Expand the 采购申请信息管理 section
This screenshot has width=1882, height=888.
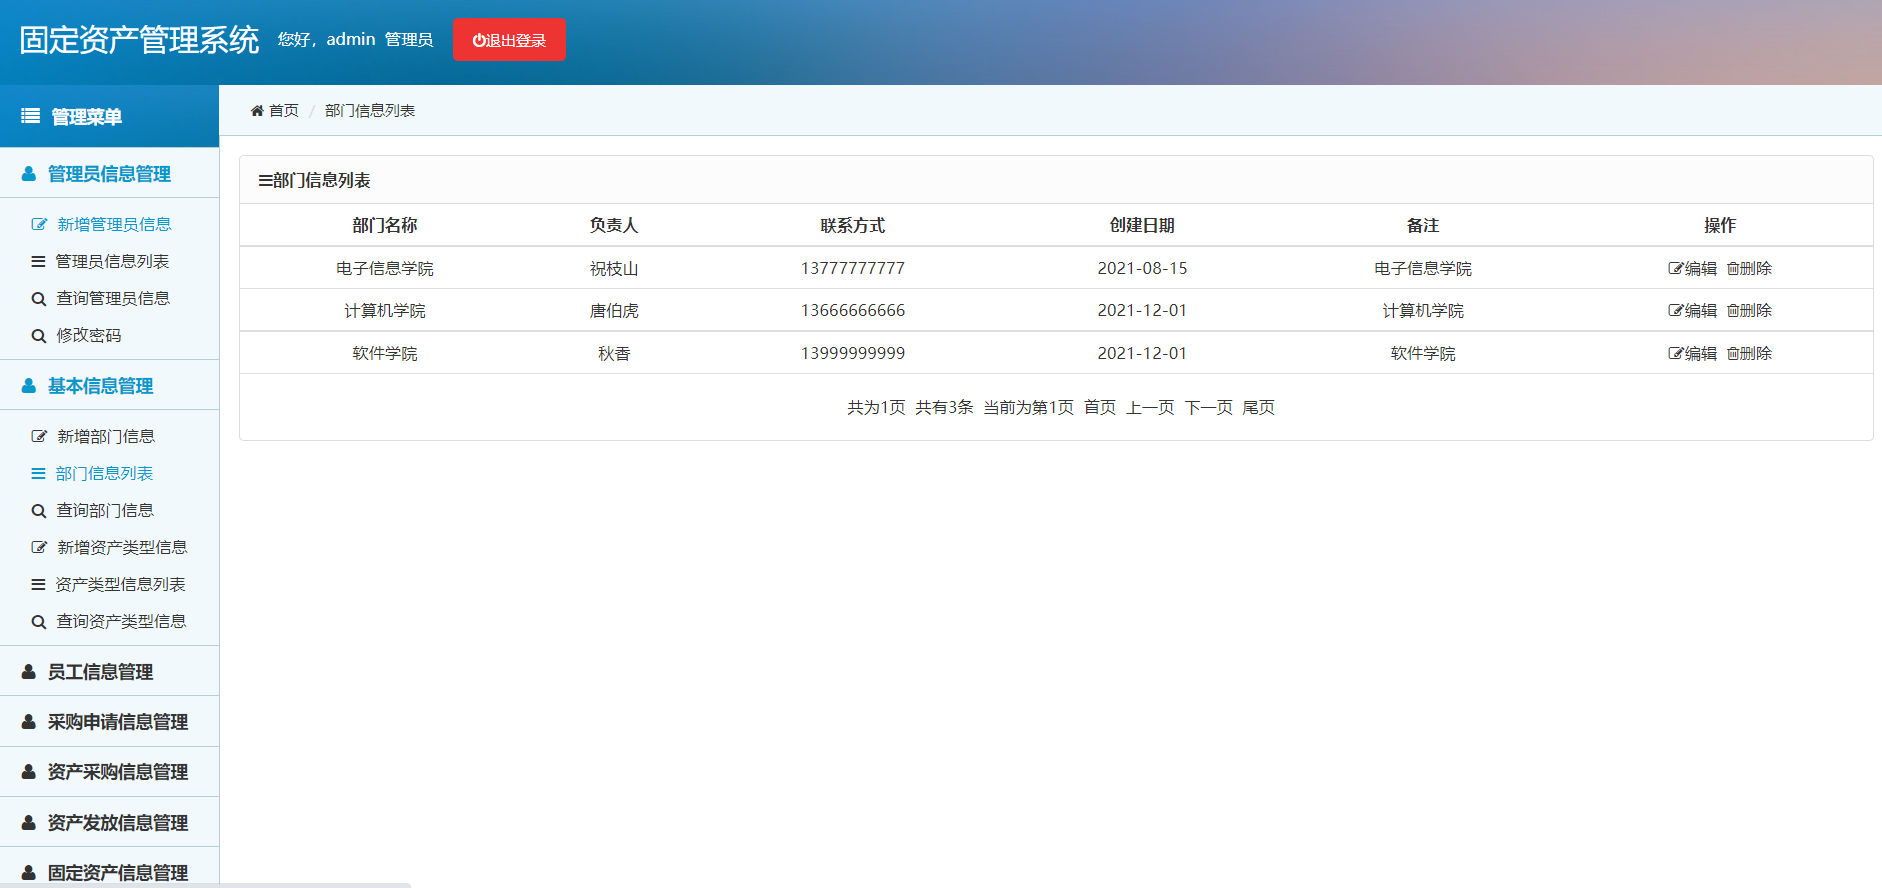pos(109,722)
